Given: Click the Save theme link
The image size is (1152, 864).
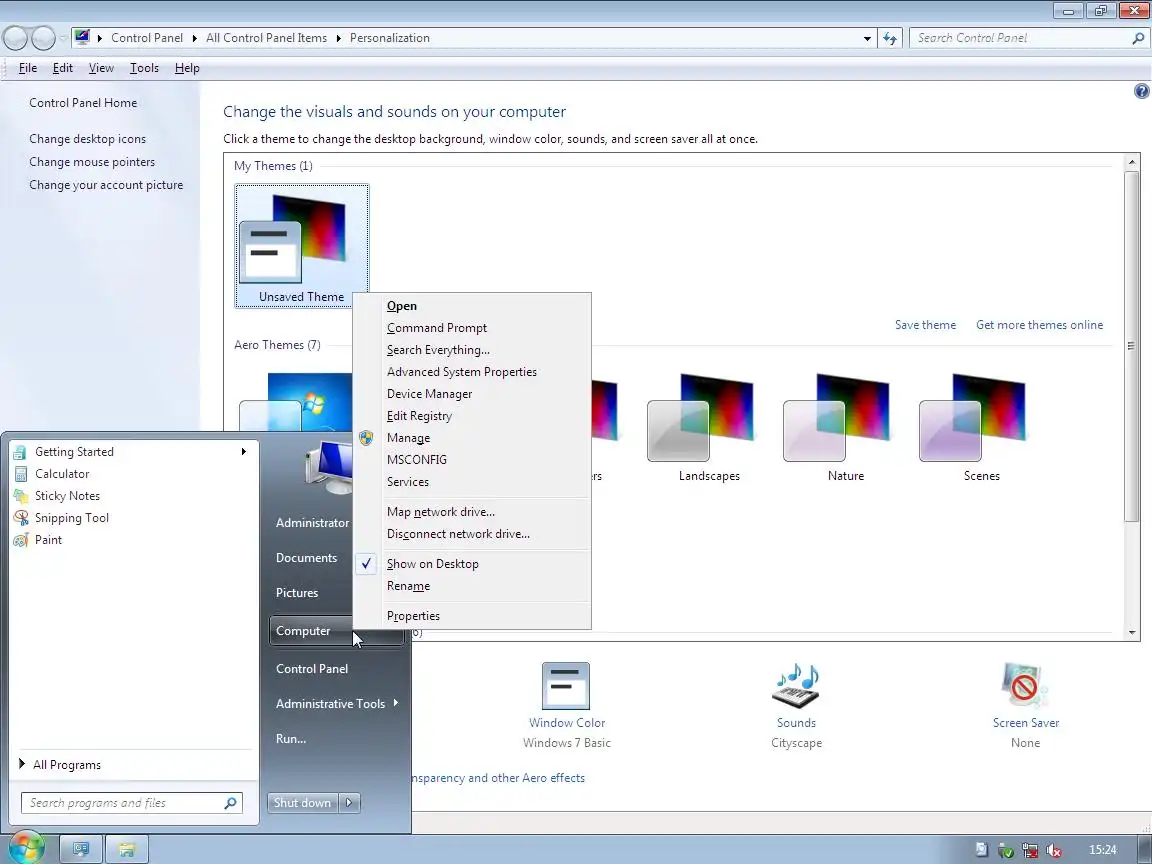Looking at the screenshot, I should click(x=925, y=325).
